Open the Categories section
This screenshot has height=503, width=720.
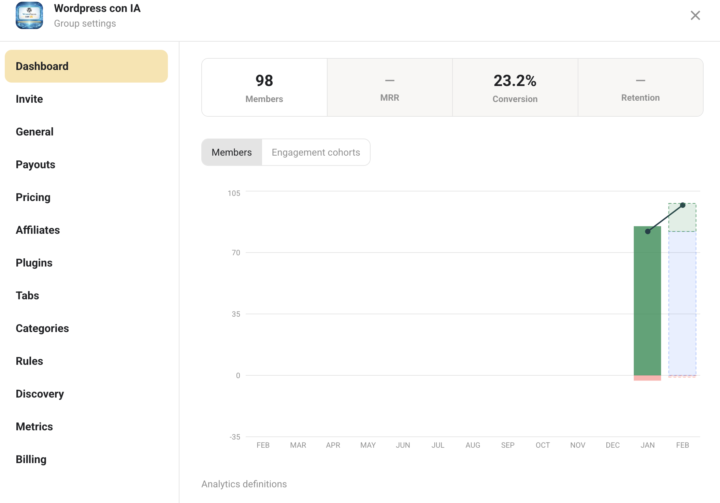pos(42,329)
